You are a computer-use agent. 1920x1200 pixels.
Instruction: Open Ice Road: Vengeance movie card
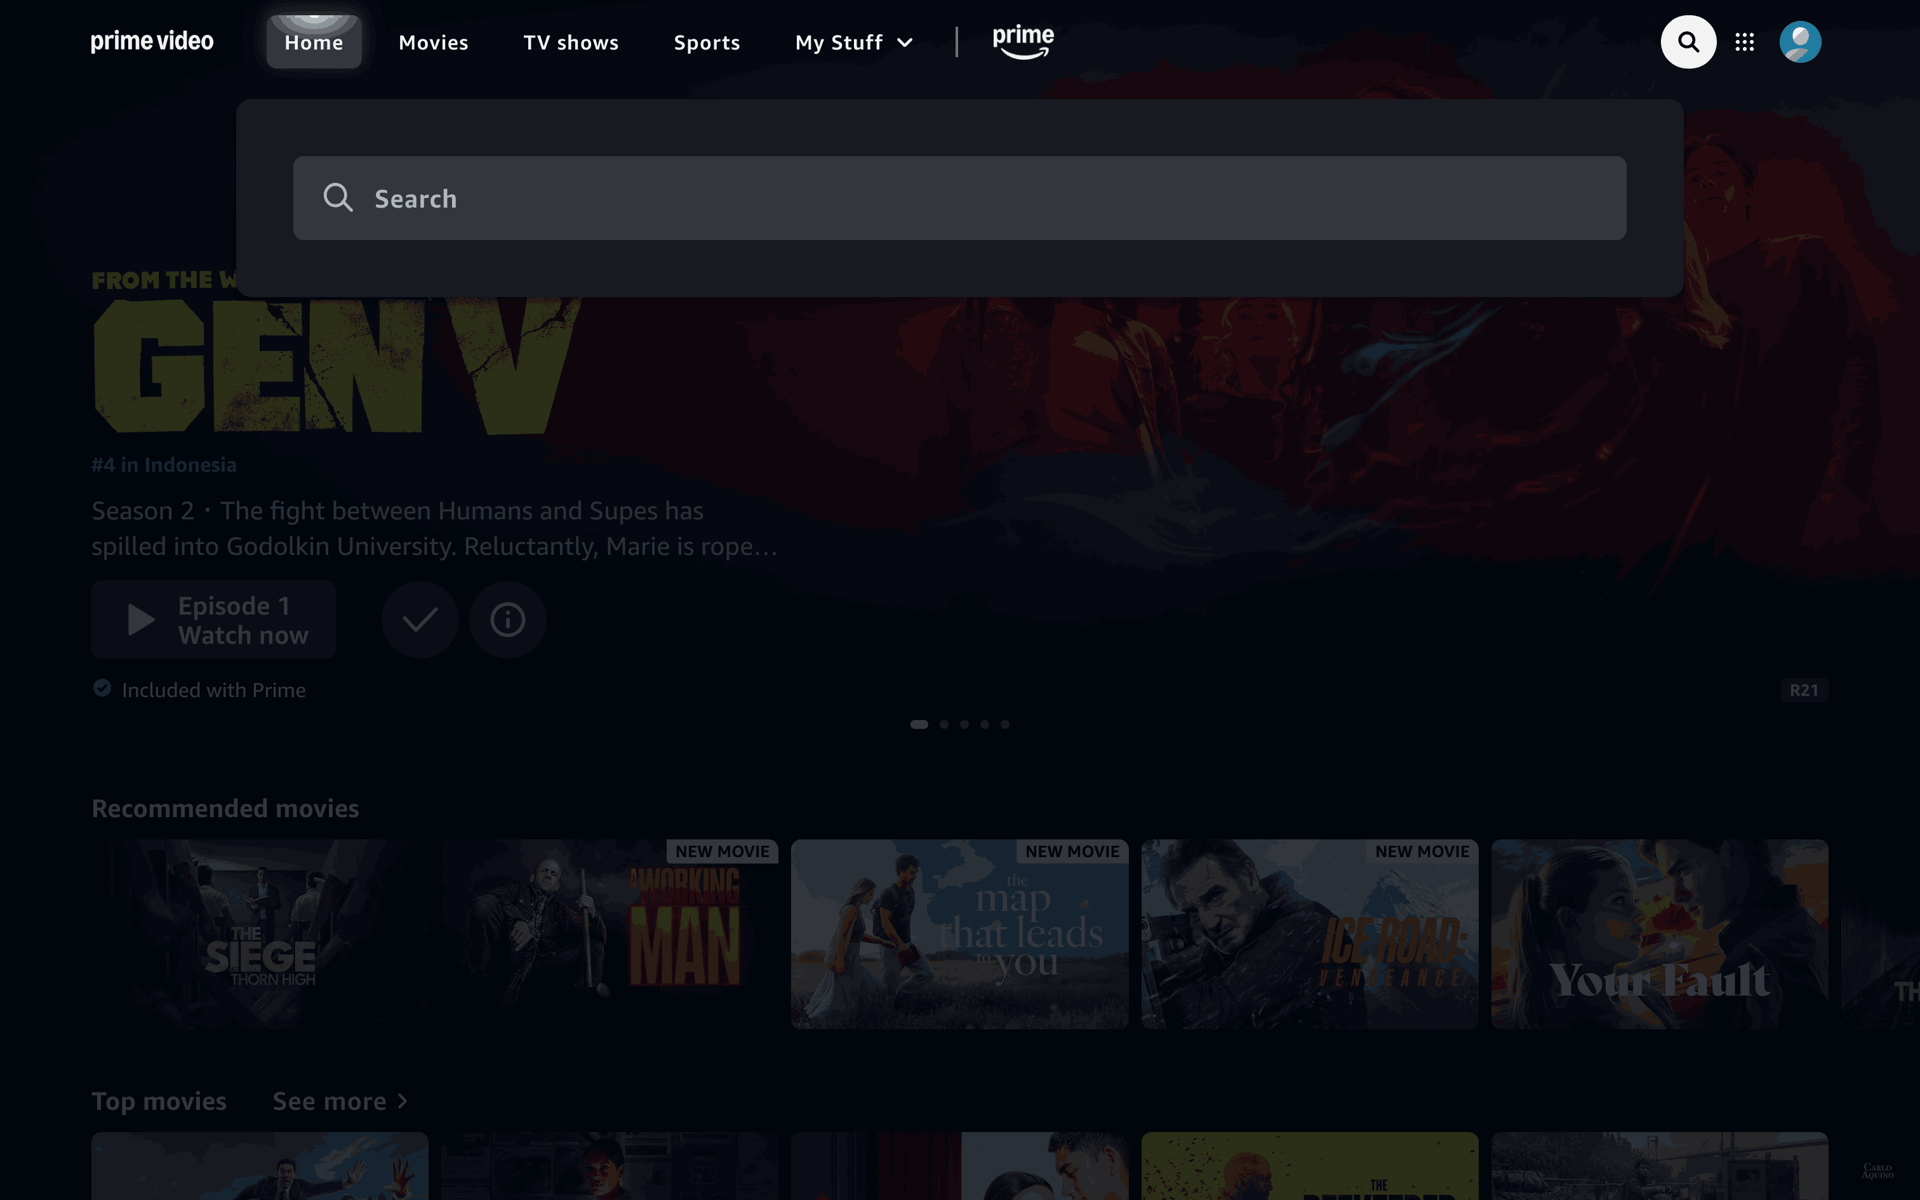coord(1310,934)
